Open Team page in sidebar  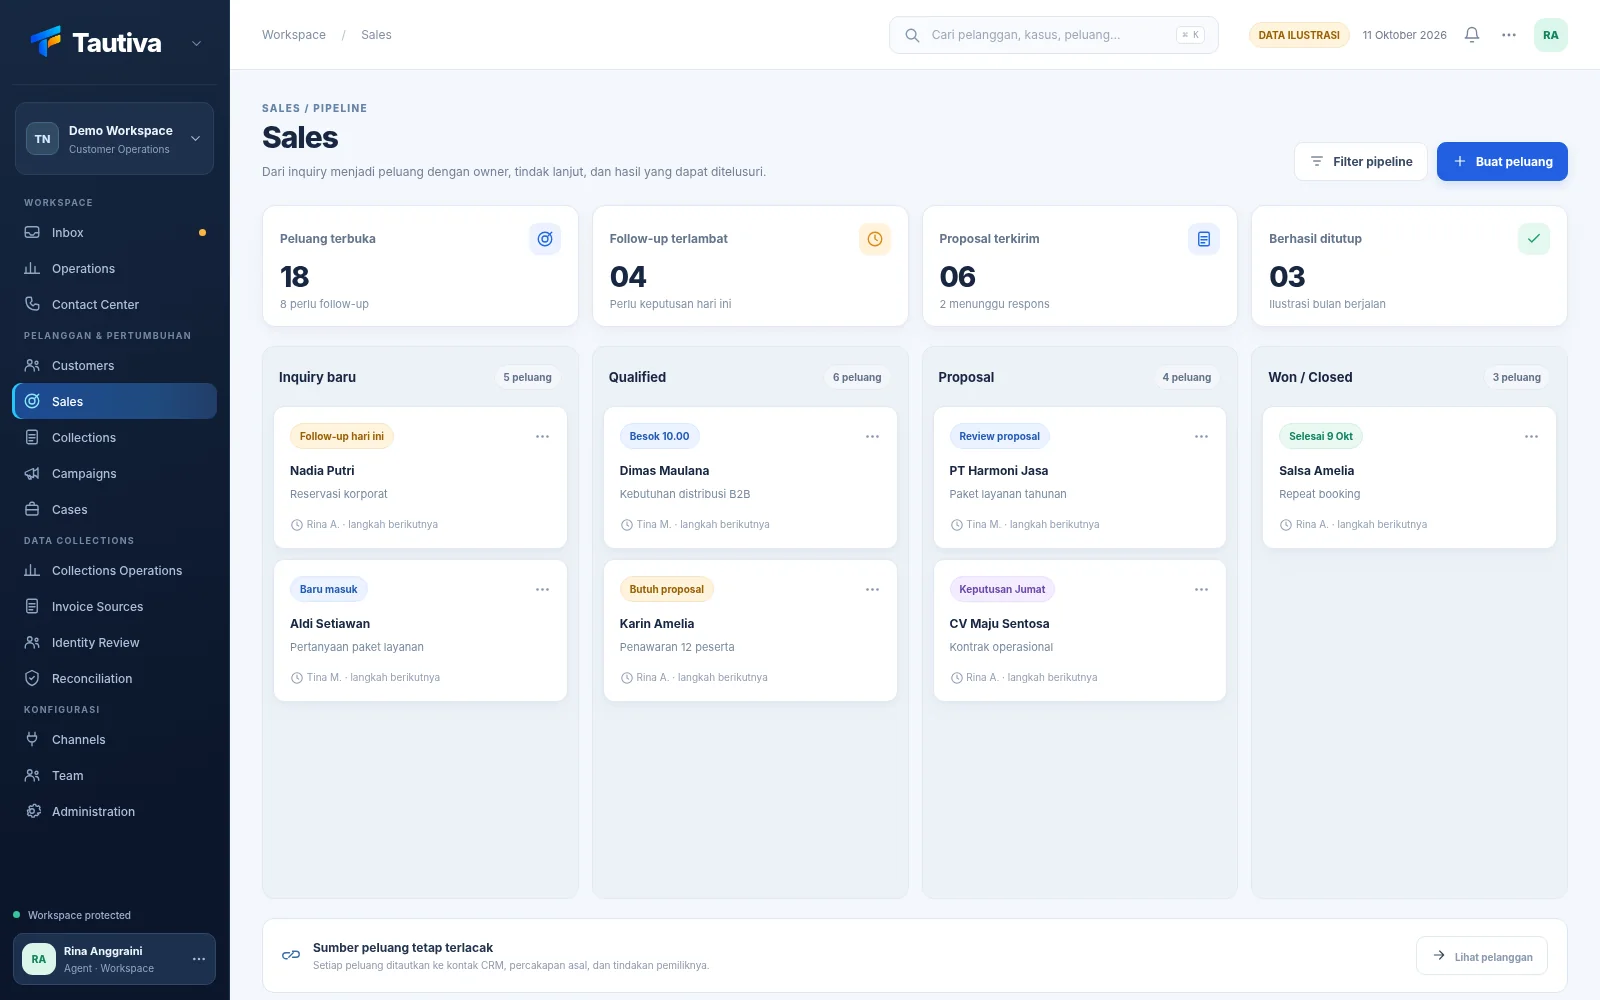pos(114,776)
